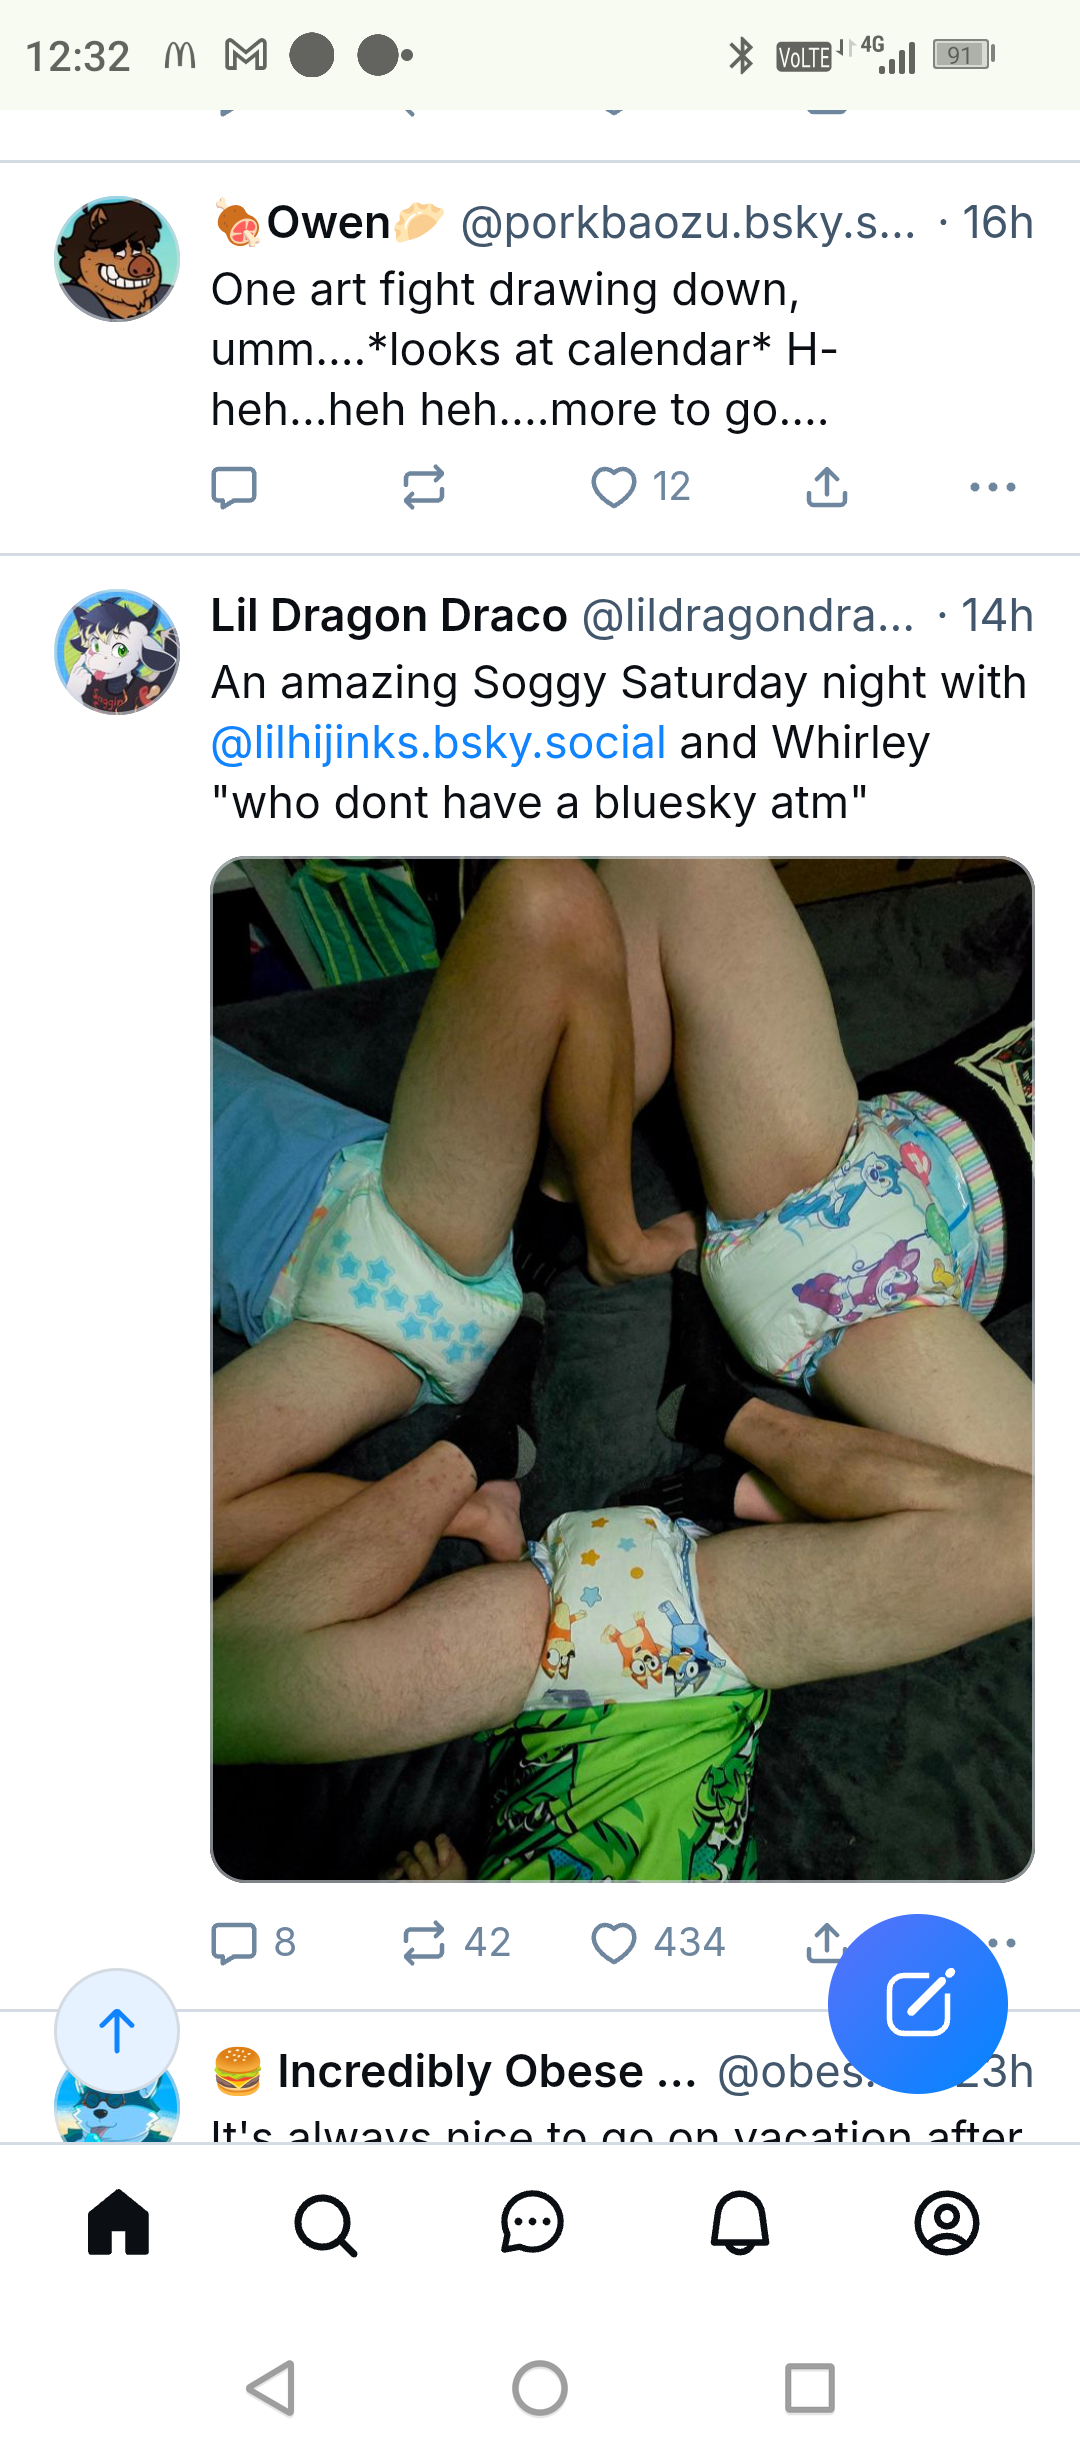1080x2460 pixels.
Task: Share Owen's post via share icon
Action: click(827, 487)
